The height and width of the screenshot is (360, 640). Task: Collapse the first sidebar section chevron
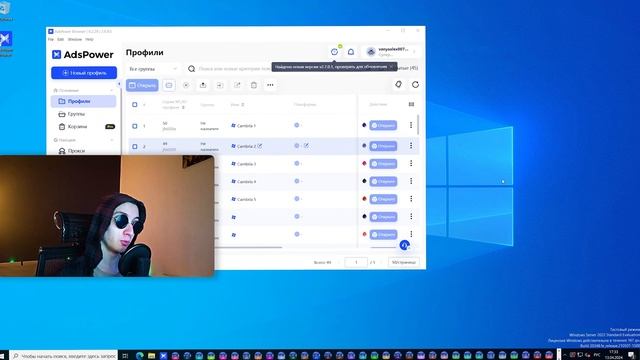(x=112, y=90)
